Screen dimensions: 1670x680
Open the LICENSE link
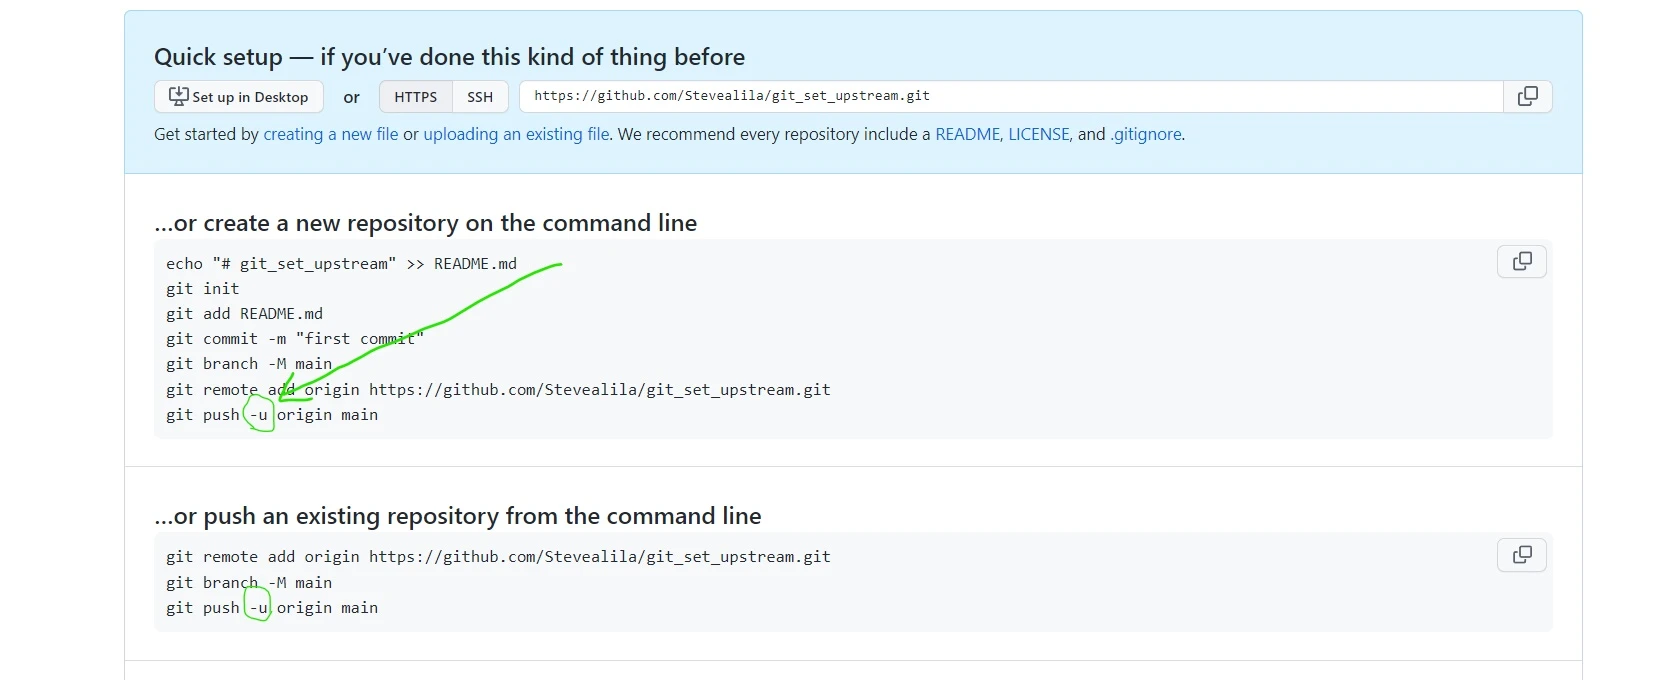tap(1038, 134)
